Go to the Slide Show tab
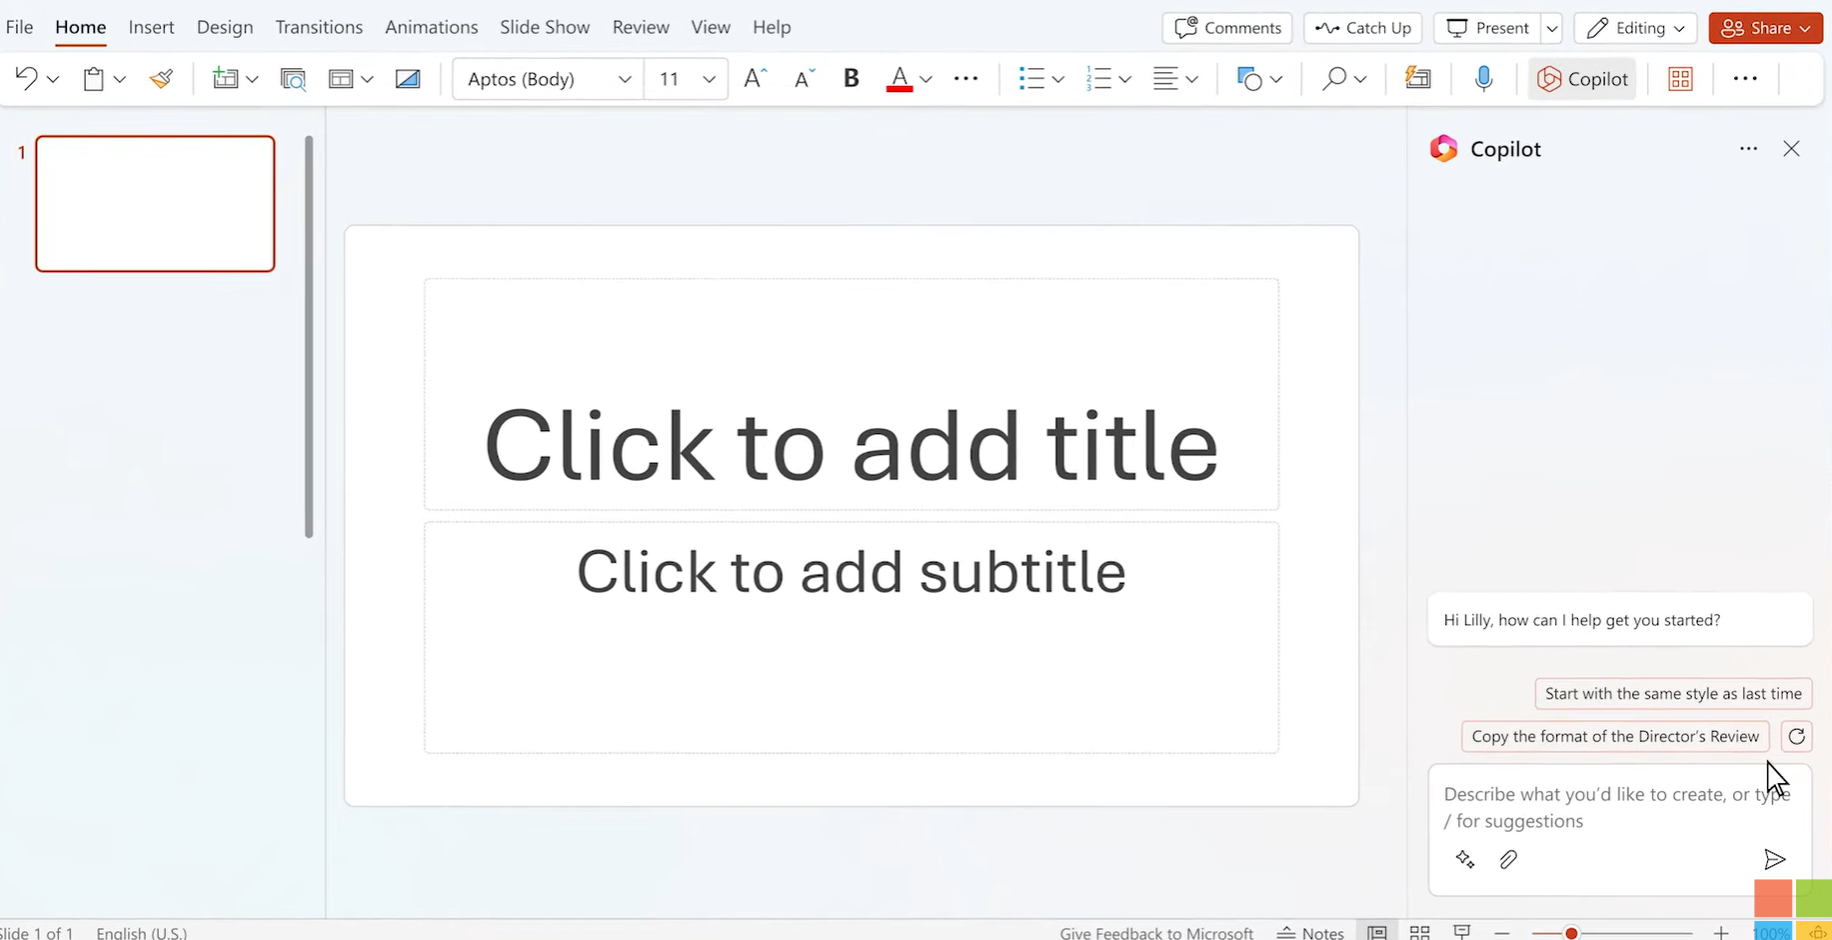The image size is (1832, 940). pos(545,27)
